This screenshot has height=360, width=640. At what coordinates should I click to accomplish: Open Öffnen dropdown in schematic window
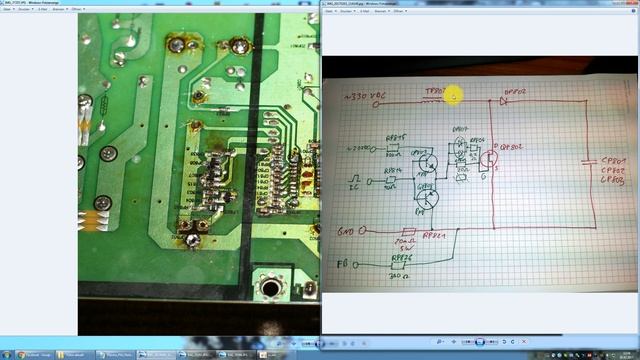tap(400, 11)
